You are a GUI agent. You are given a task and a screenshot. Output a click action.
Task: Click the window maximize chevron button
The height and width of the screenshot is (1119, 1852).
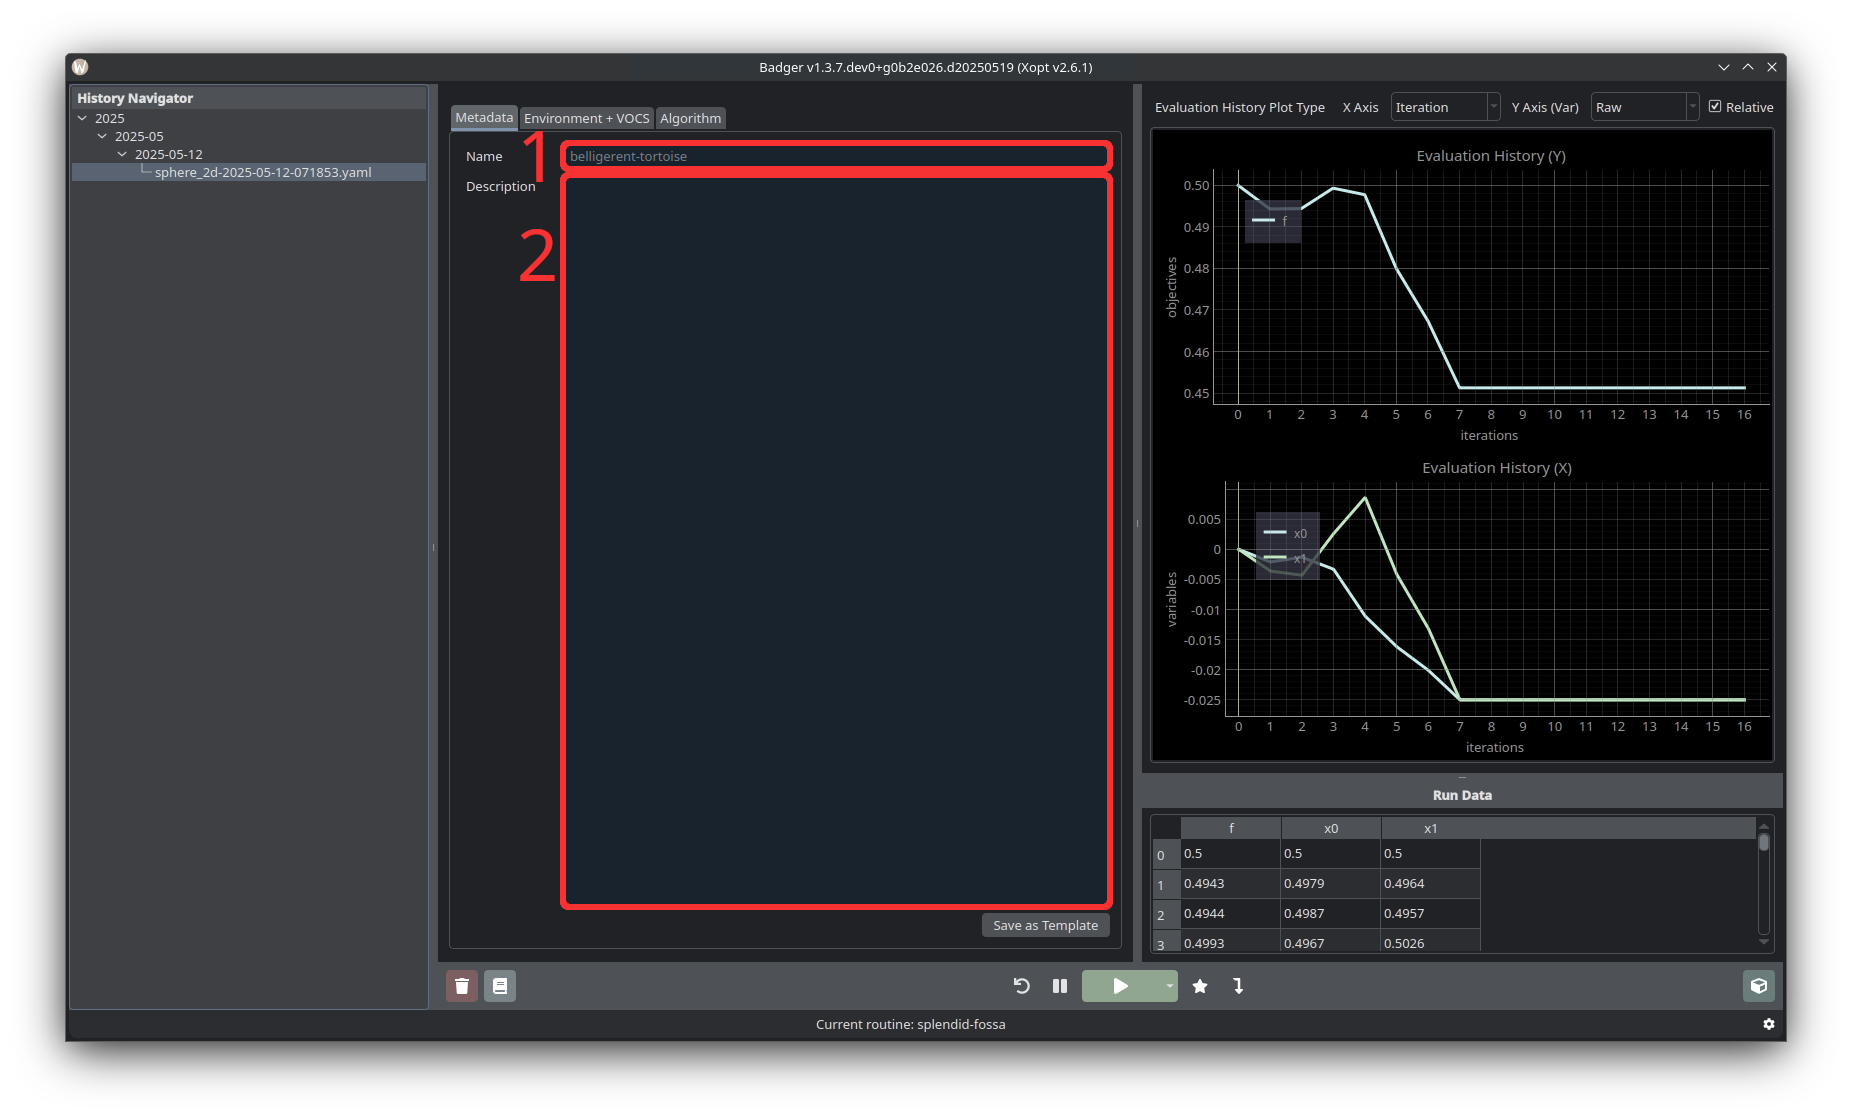pyautogui.click(x=1748, y=67)
